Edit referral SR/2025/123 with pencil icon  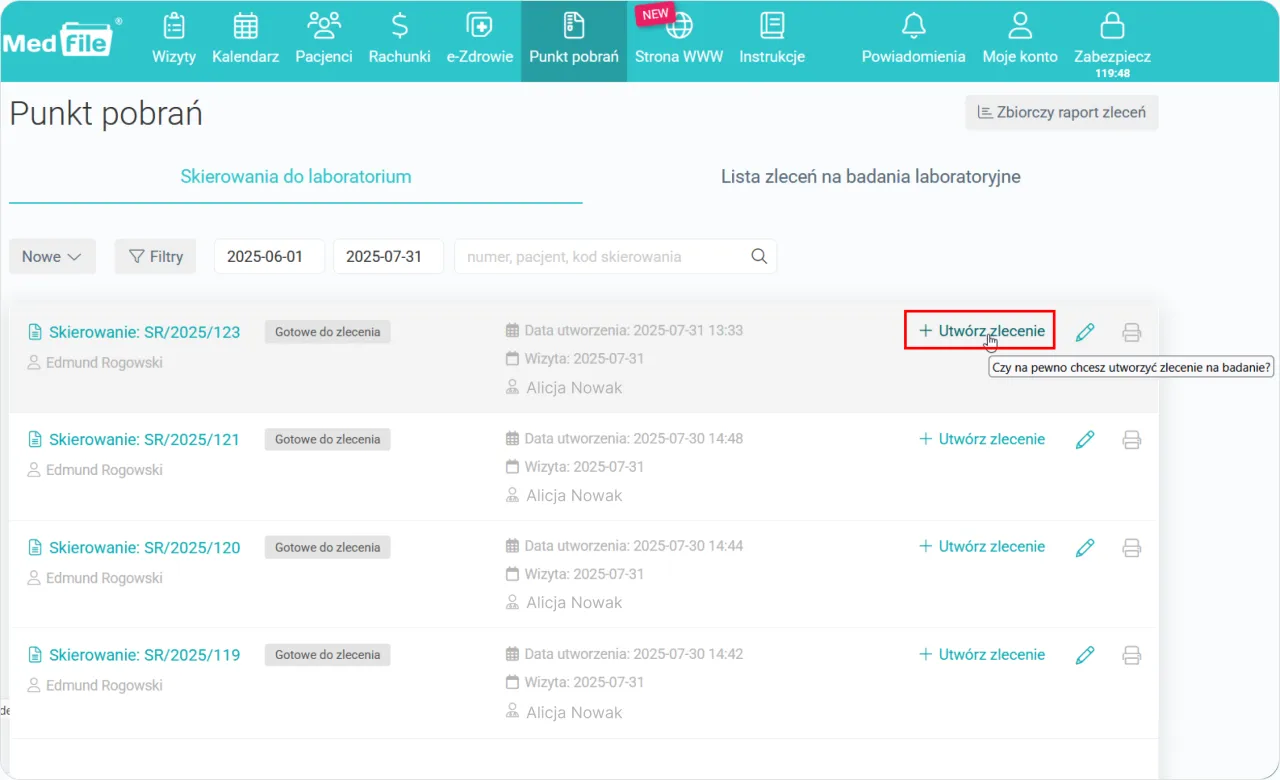[x=1085, y=331]
